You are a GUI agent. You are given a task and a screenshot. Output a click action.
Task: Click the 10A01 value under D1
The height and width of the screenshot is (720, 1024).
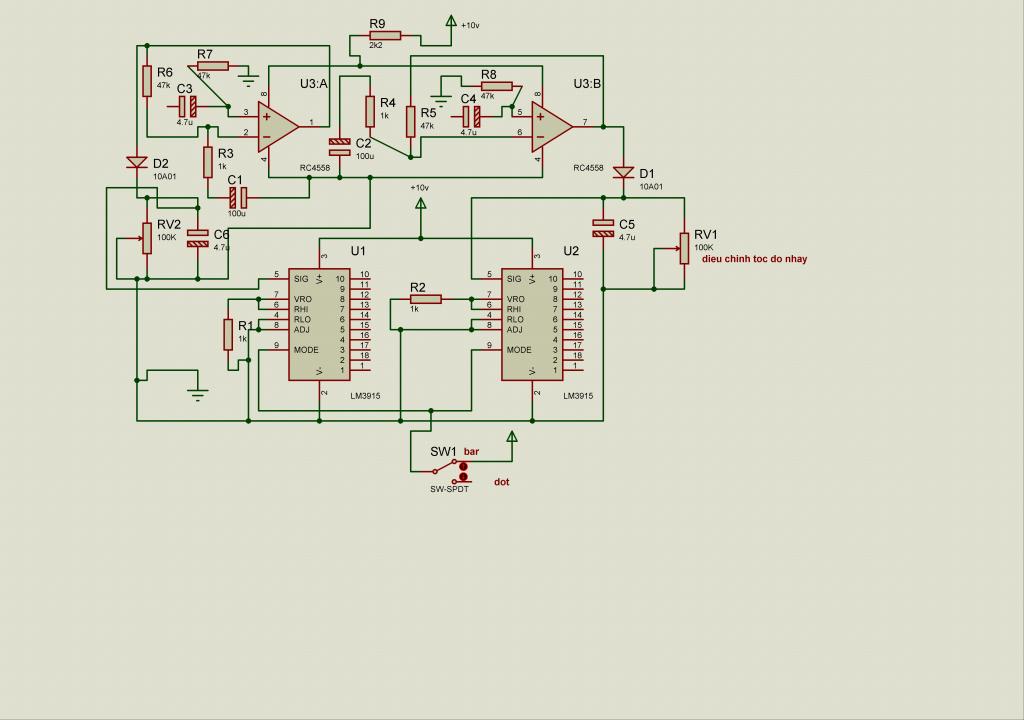[651, 187]
